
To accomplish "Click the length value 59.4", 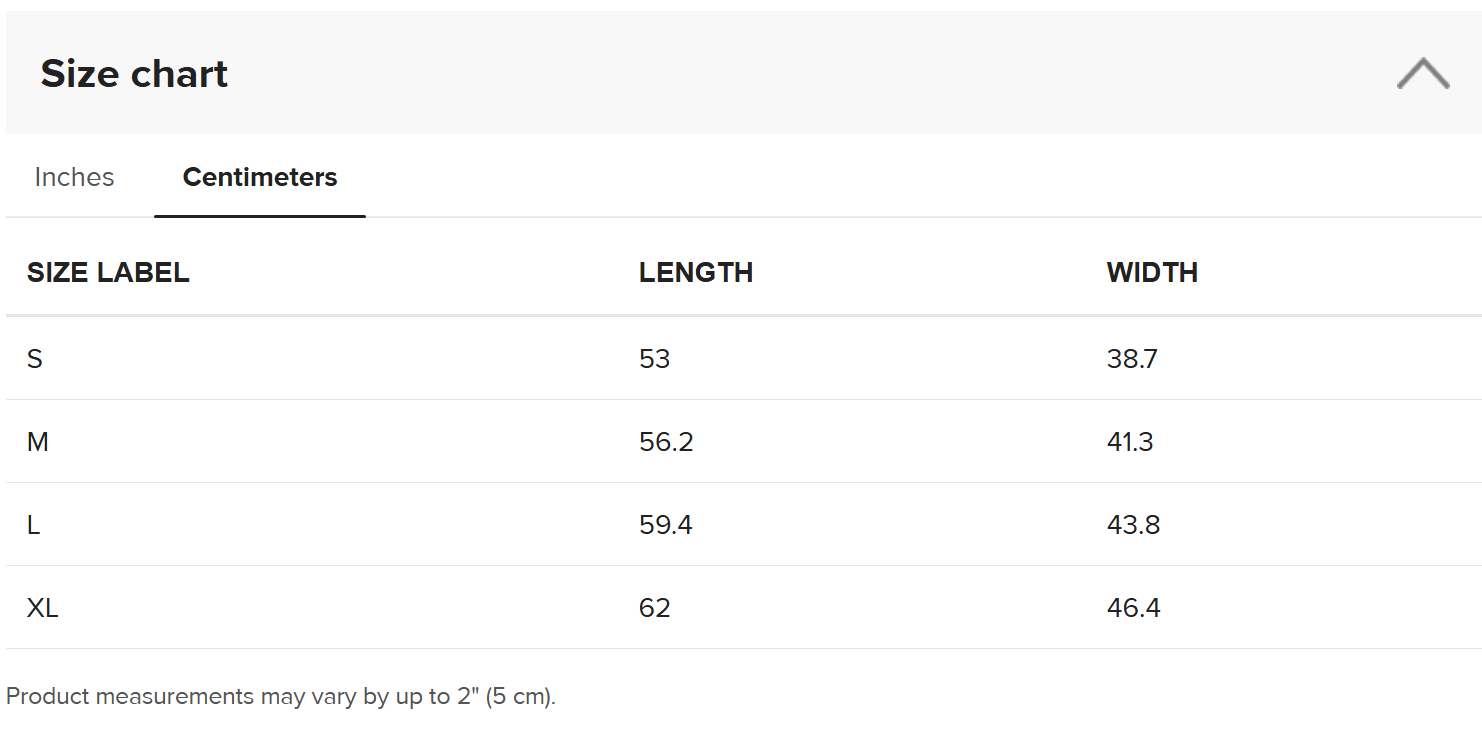I will click(x=666, y=524).
